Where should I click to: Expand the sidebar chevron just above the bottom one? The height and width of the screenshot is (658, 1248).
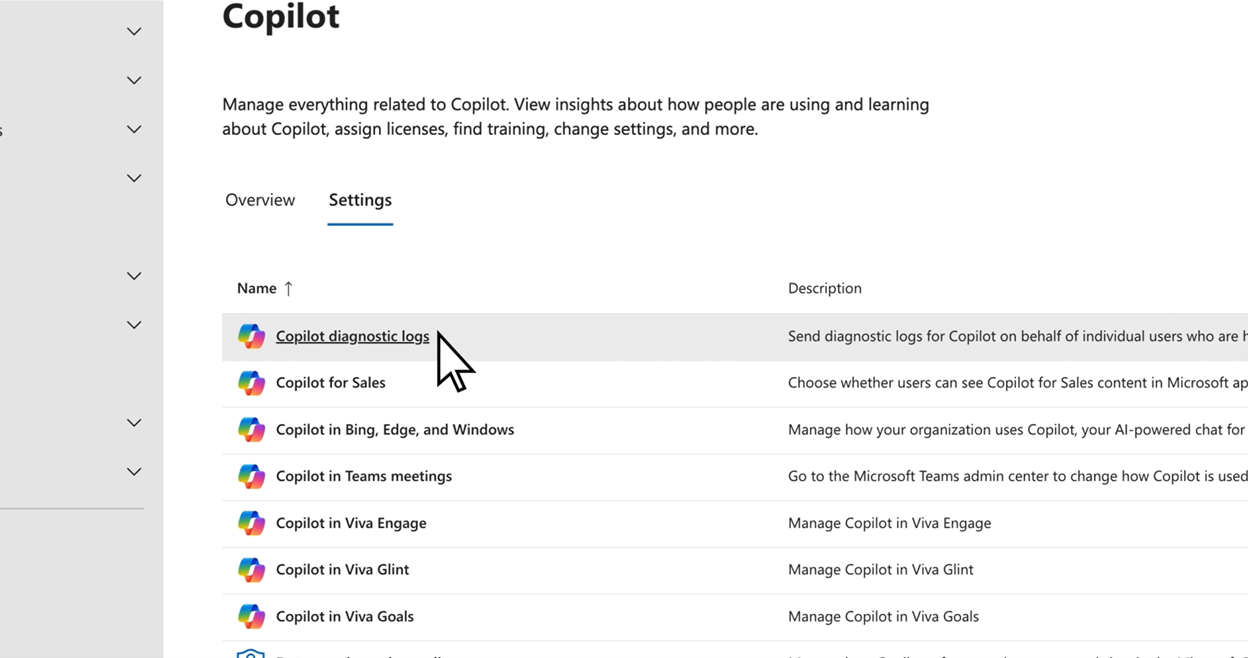coord(134,423)
